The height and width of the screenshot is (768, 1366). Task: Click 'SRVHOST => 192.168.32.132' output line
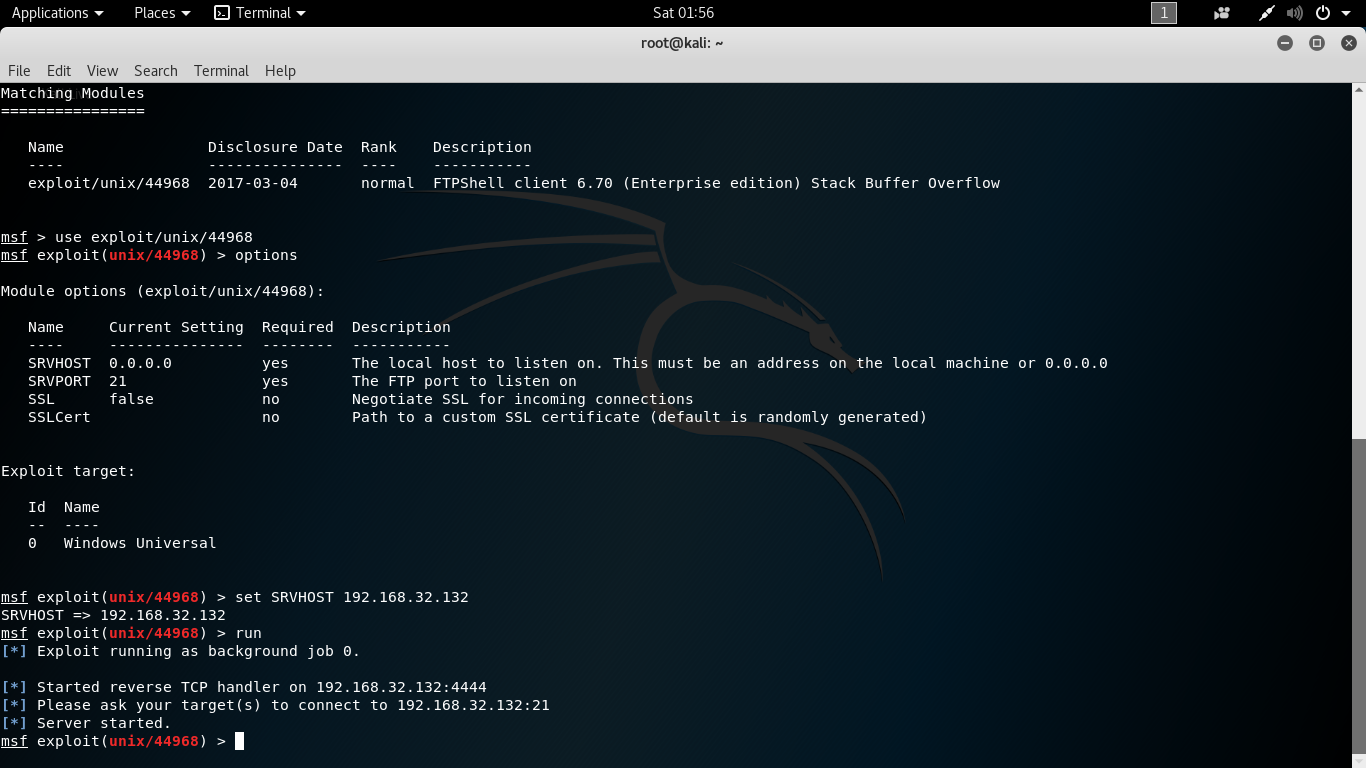(113, 615)
